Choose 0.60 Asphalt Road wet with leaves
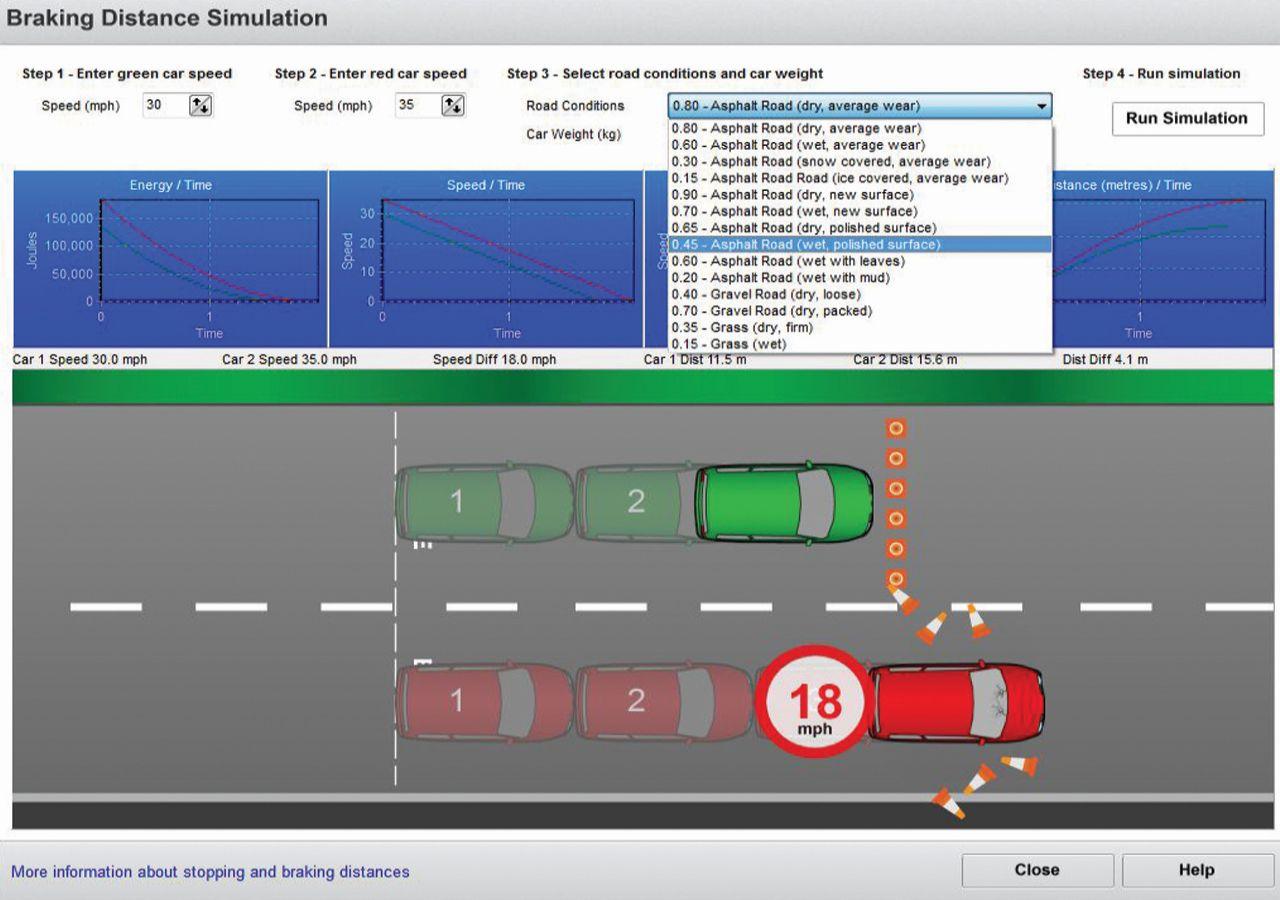 click(x=860, y=261)
